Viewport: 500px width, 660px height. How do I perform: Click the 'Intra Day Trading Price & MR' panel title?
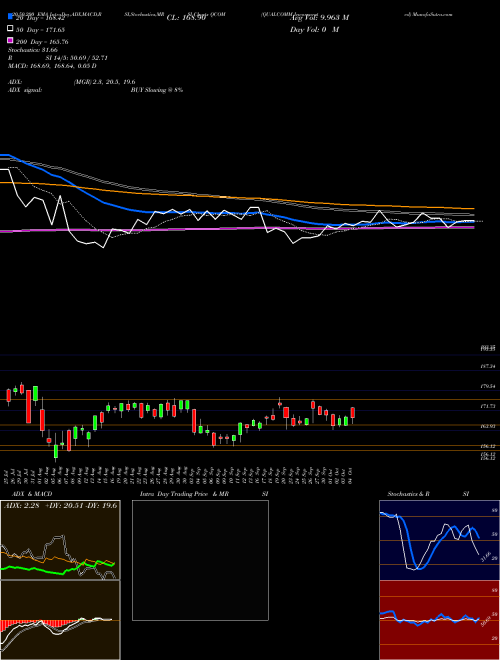[184, 494]
